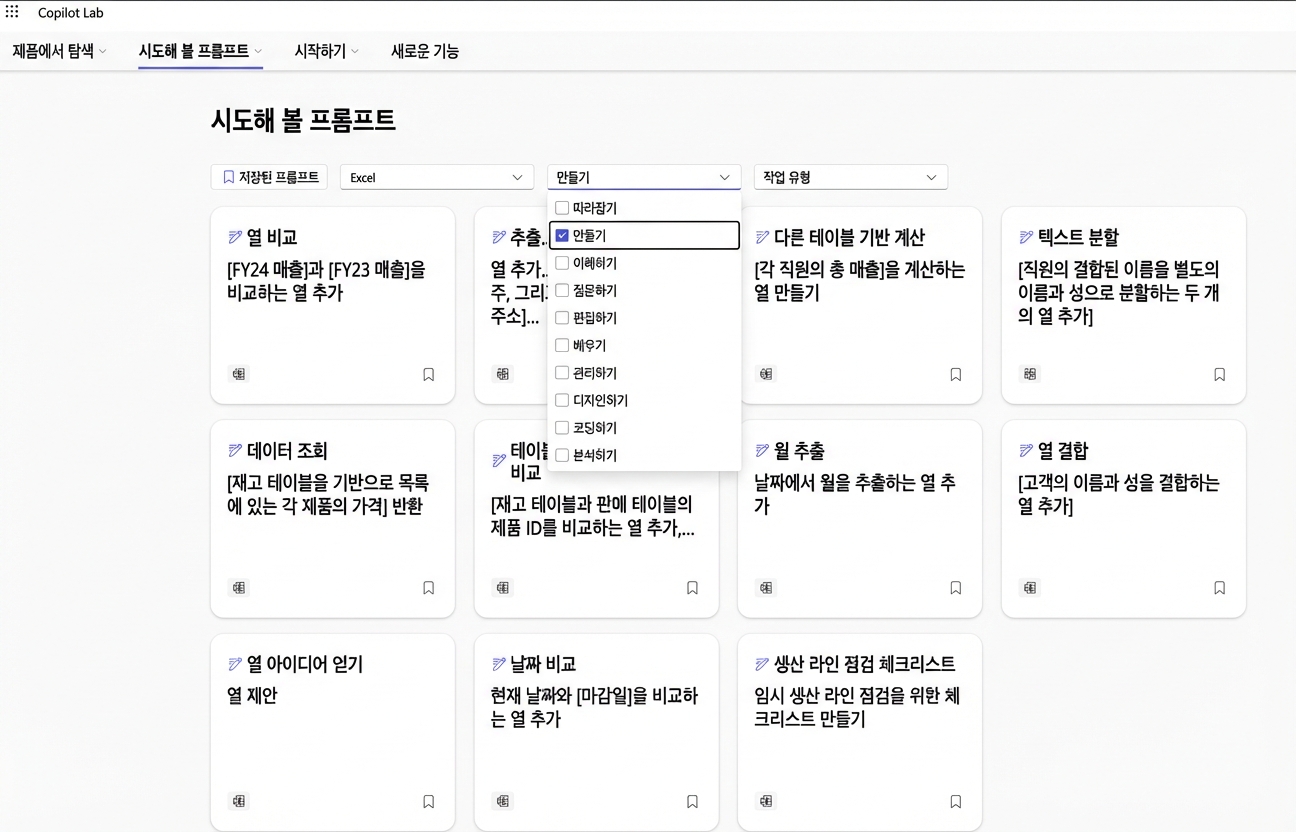
Task: Open the 텍스트 분할 card title
Action: tap(1078, 237)
